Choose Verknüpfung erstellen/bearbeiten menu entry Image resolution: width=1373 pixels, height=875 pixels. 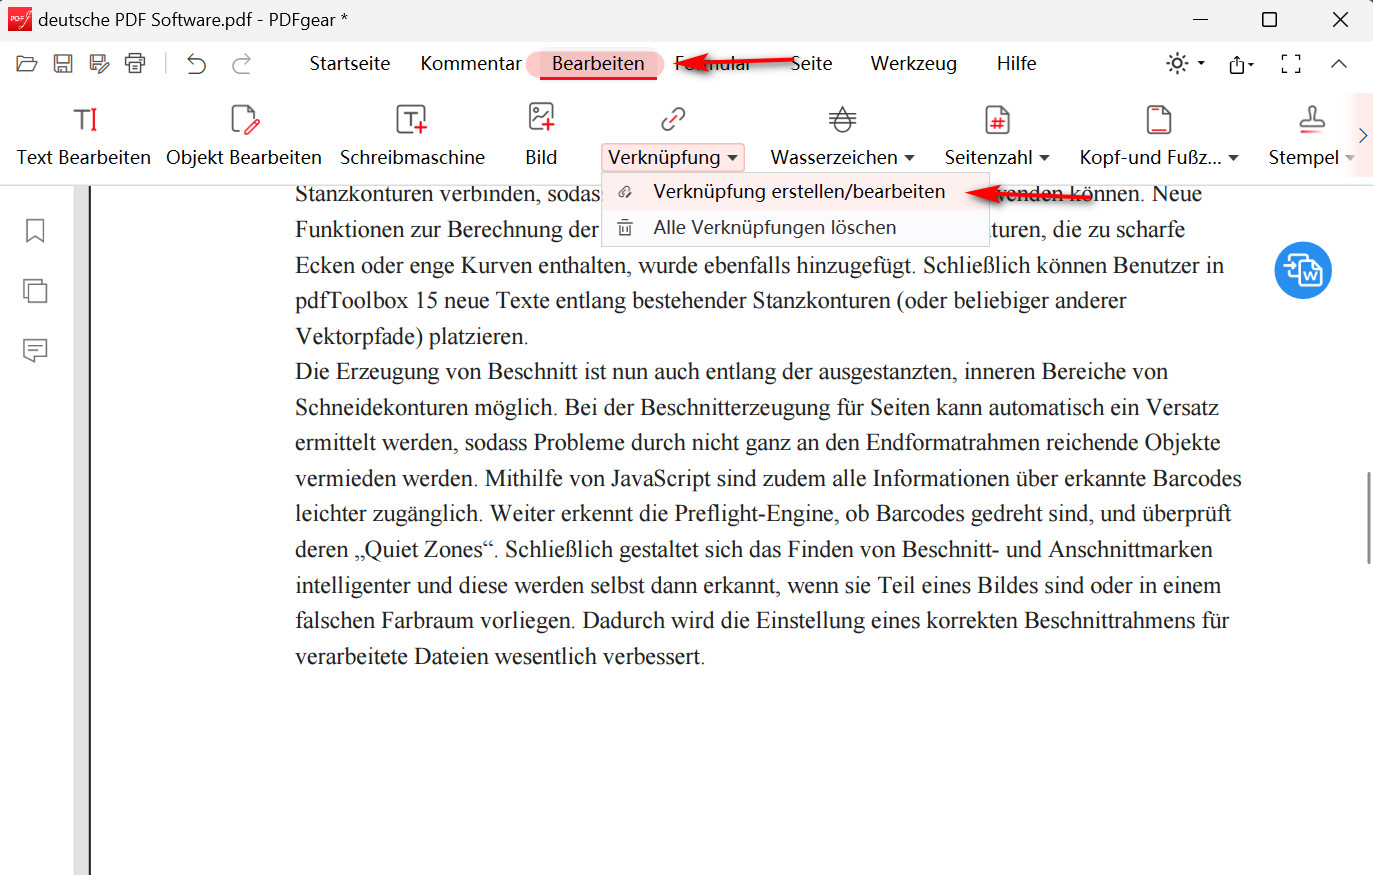[795, 192]
